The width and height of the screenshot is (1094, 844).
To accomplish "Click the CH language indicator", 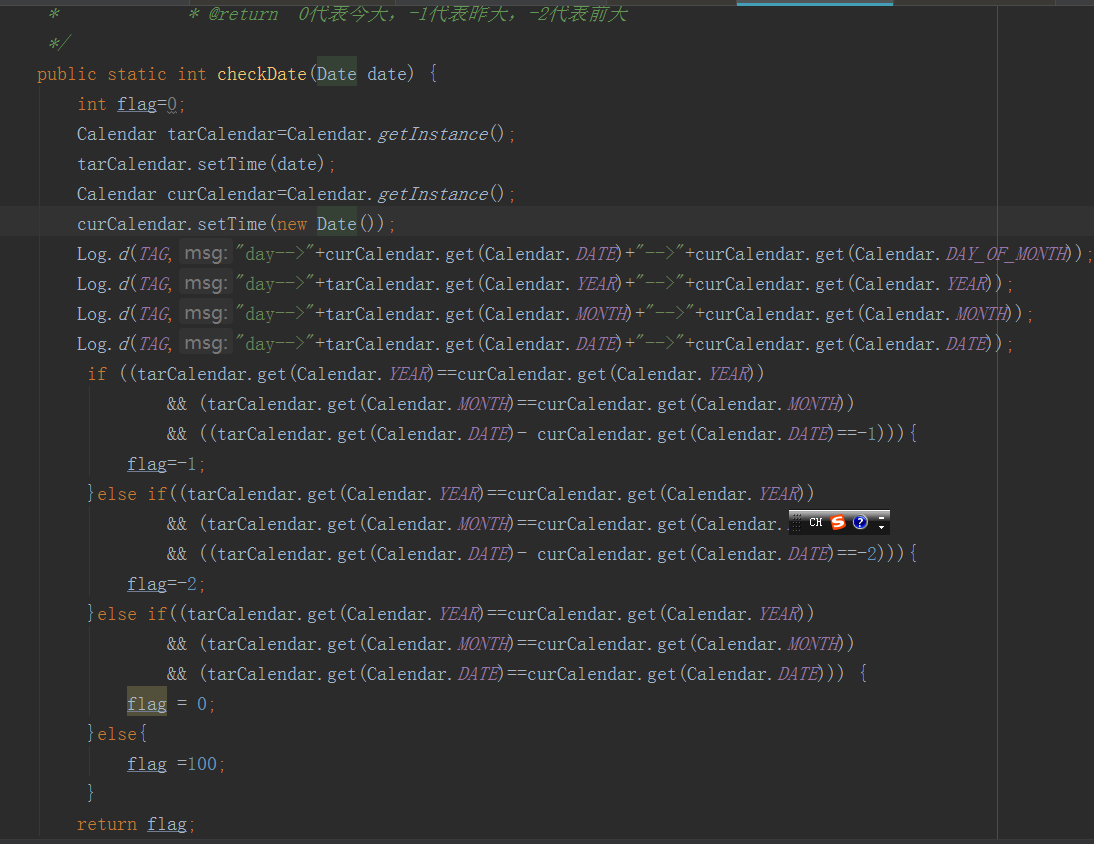I will (815, 522).
